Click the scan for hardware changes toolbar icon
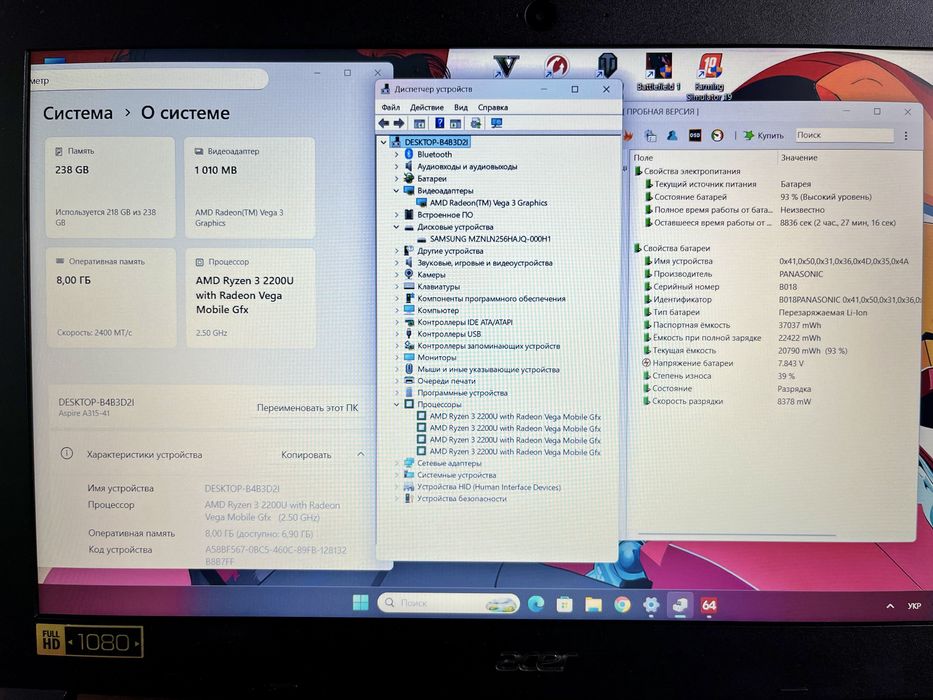933x700 pixels. [476, 123]
